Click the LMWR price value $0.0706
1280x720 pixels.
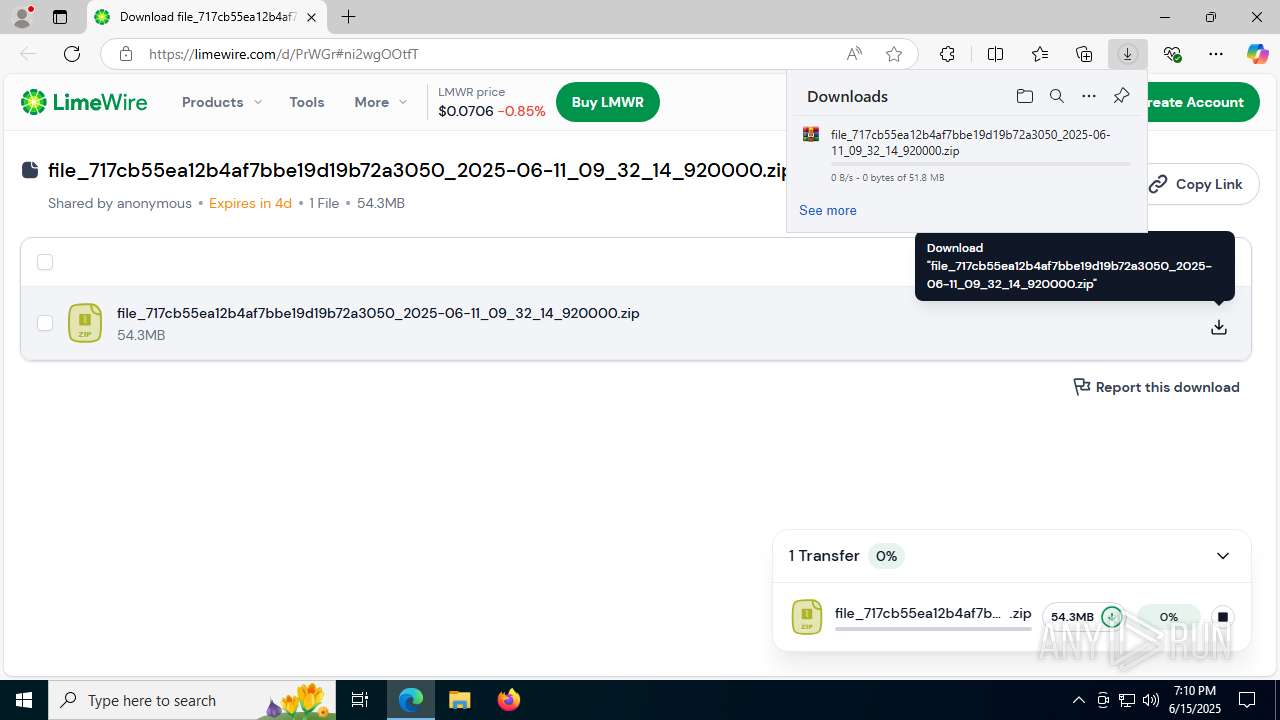tap(466, 111)
